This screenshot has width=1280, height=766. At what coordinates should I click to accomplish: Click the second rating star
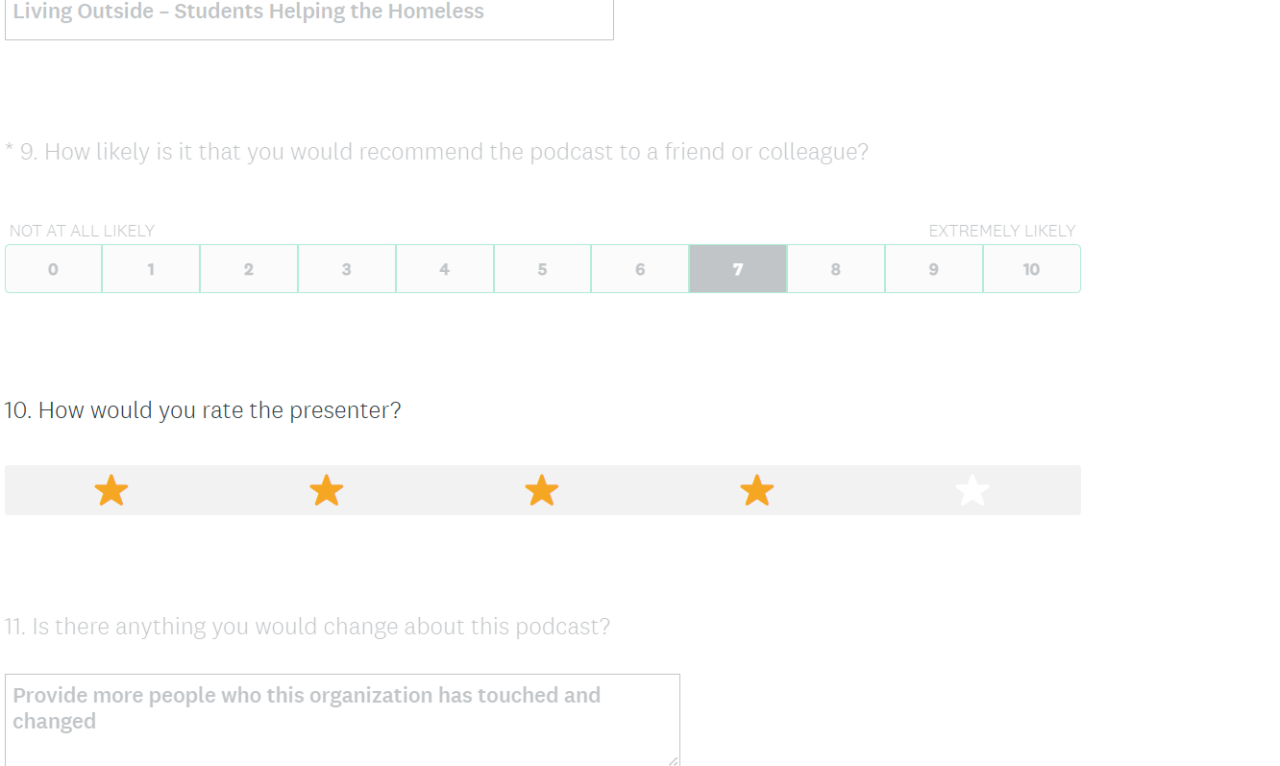(x=326, y=491)
